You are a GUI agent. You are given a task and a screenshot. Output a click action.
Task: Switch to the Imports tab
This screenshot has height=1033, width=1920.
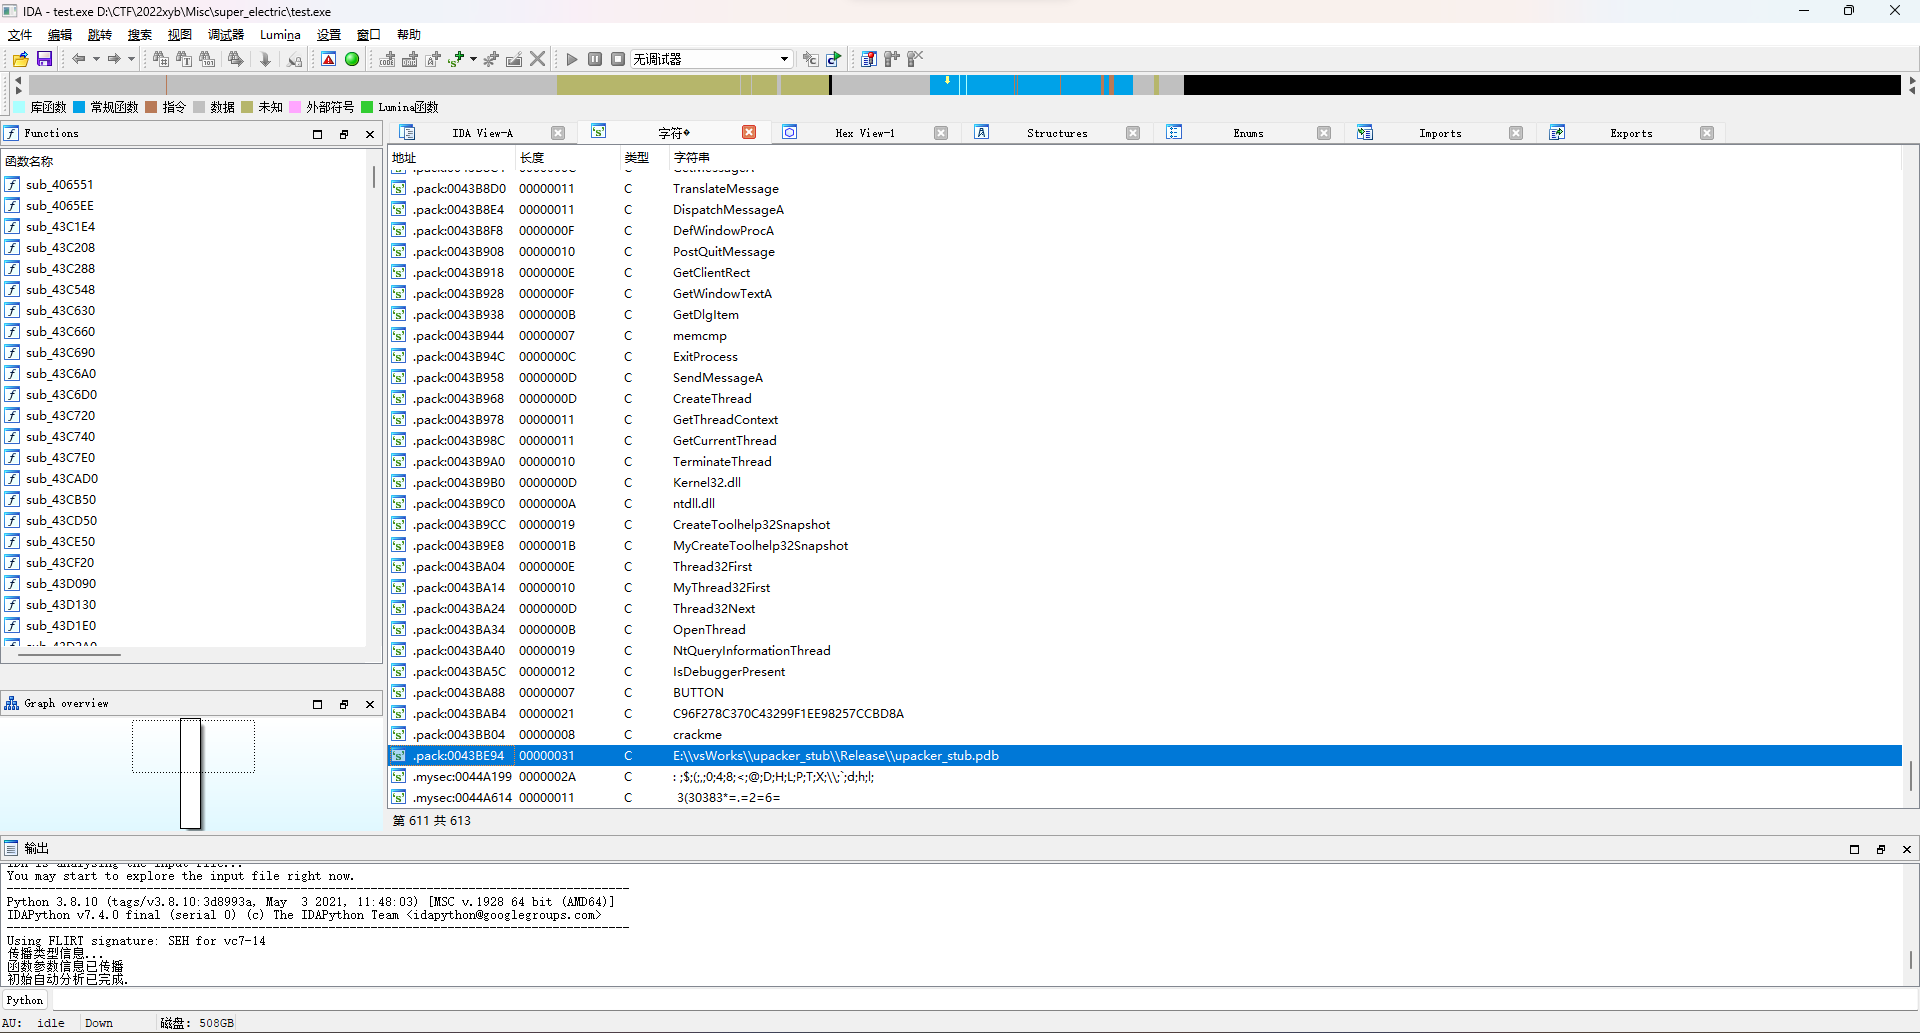(x=1440, y=133)
